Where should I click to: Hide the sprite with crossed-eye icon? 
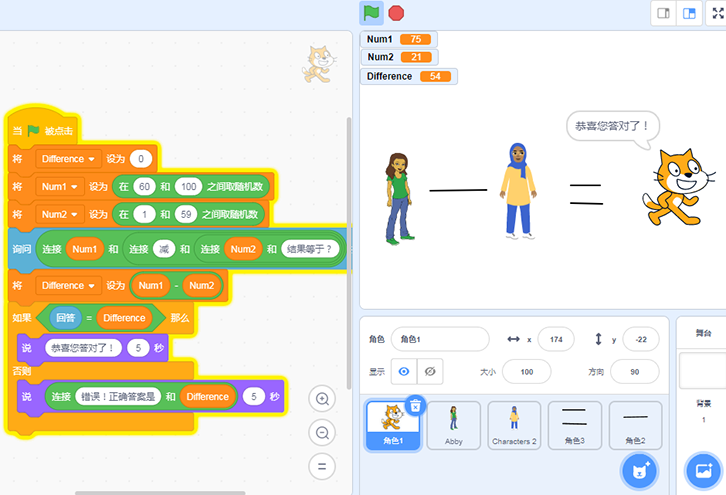click(x=430, y=371)
